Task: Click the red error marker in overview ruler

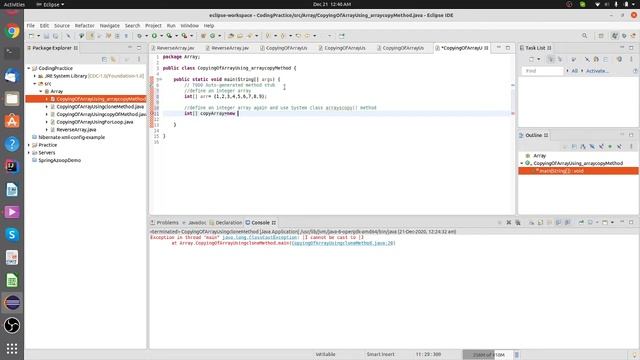Action: pos(513,113)
